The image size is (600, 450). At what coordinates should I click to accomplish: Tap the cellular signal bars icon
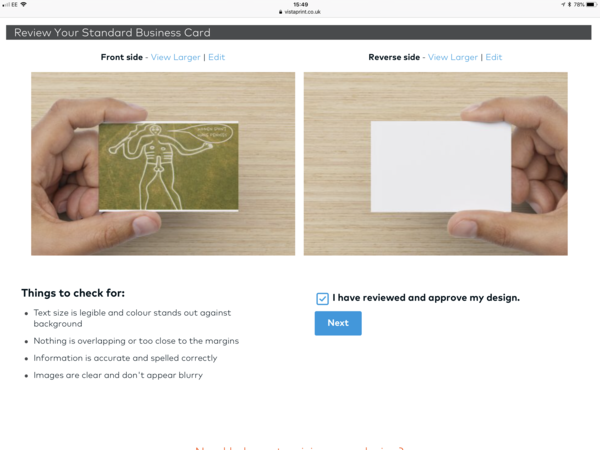tap(6, 5)
